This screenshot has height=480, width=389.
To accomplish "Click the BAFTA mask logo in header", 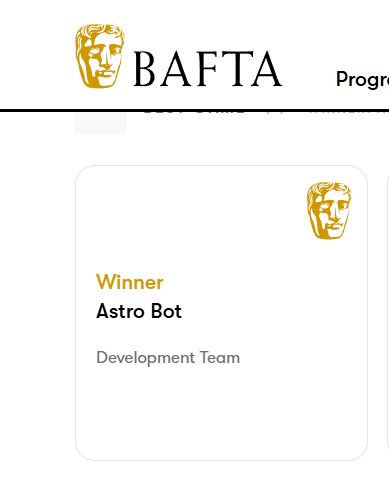I will 100,56.
